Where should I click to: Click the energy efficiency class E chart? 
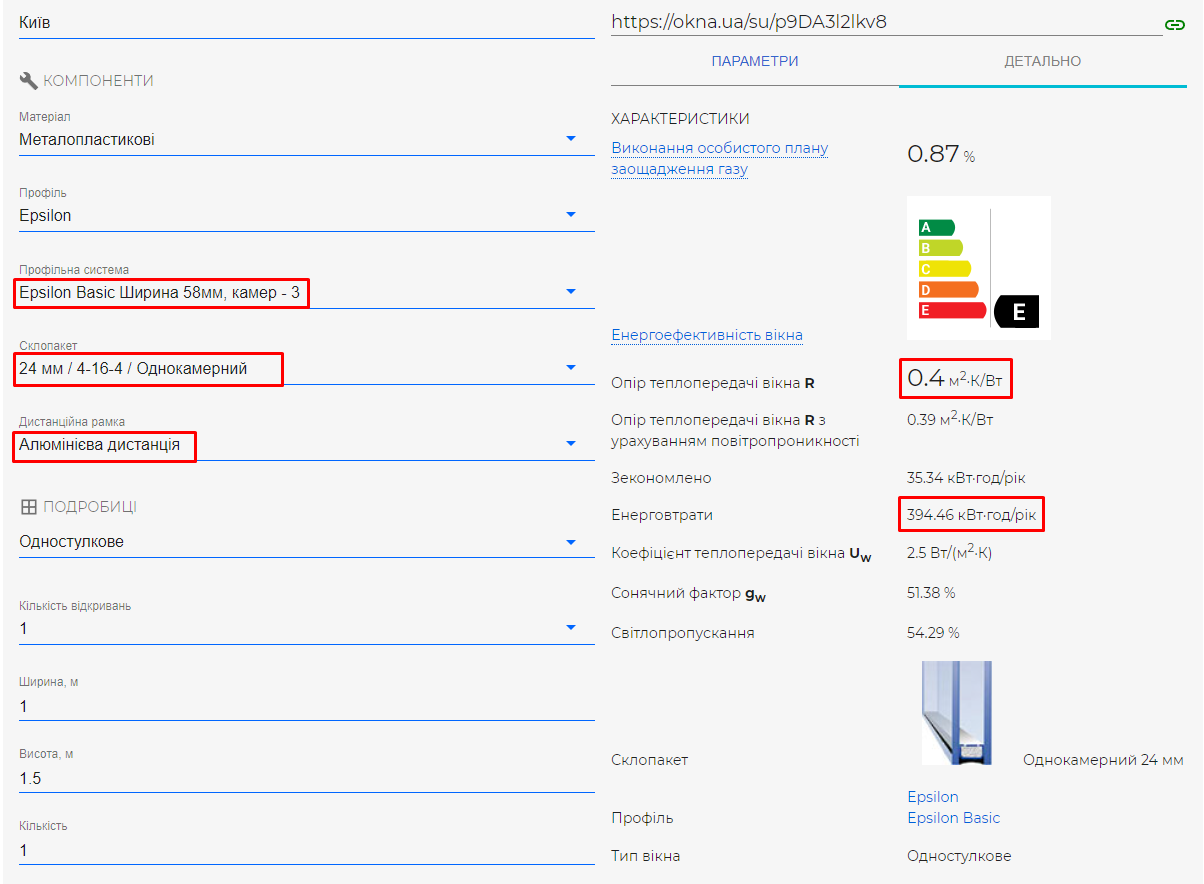(979, 268)
